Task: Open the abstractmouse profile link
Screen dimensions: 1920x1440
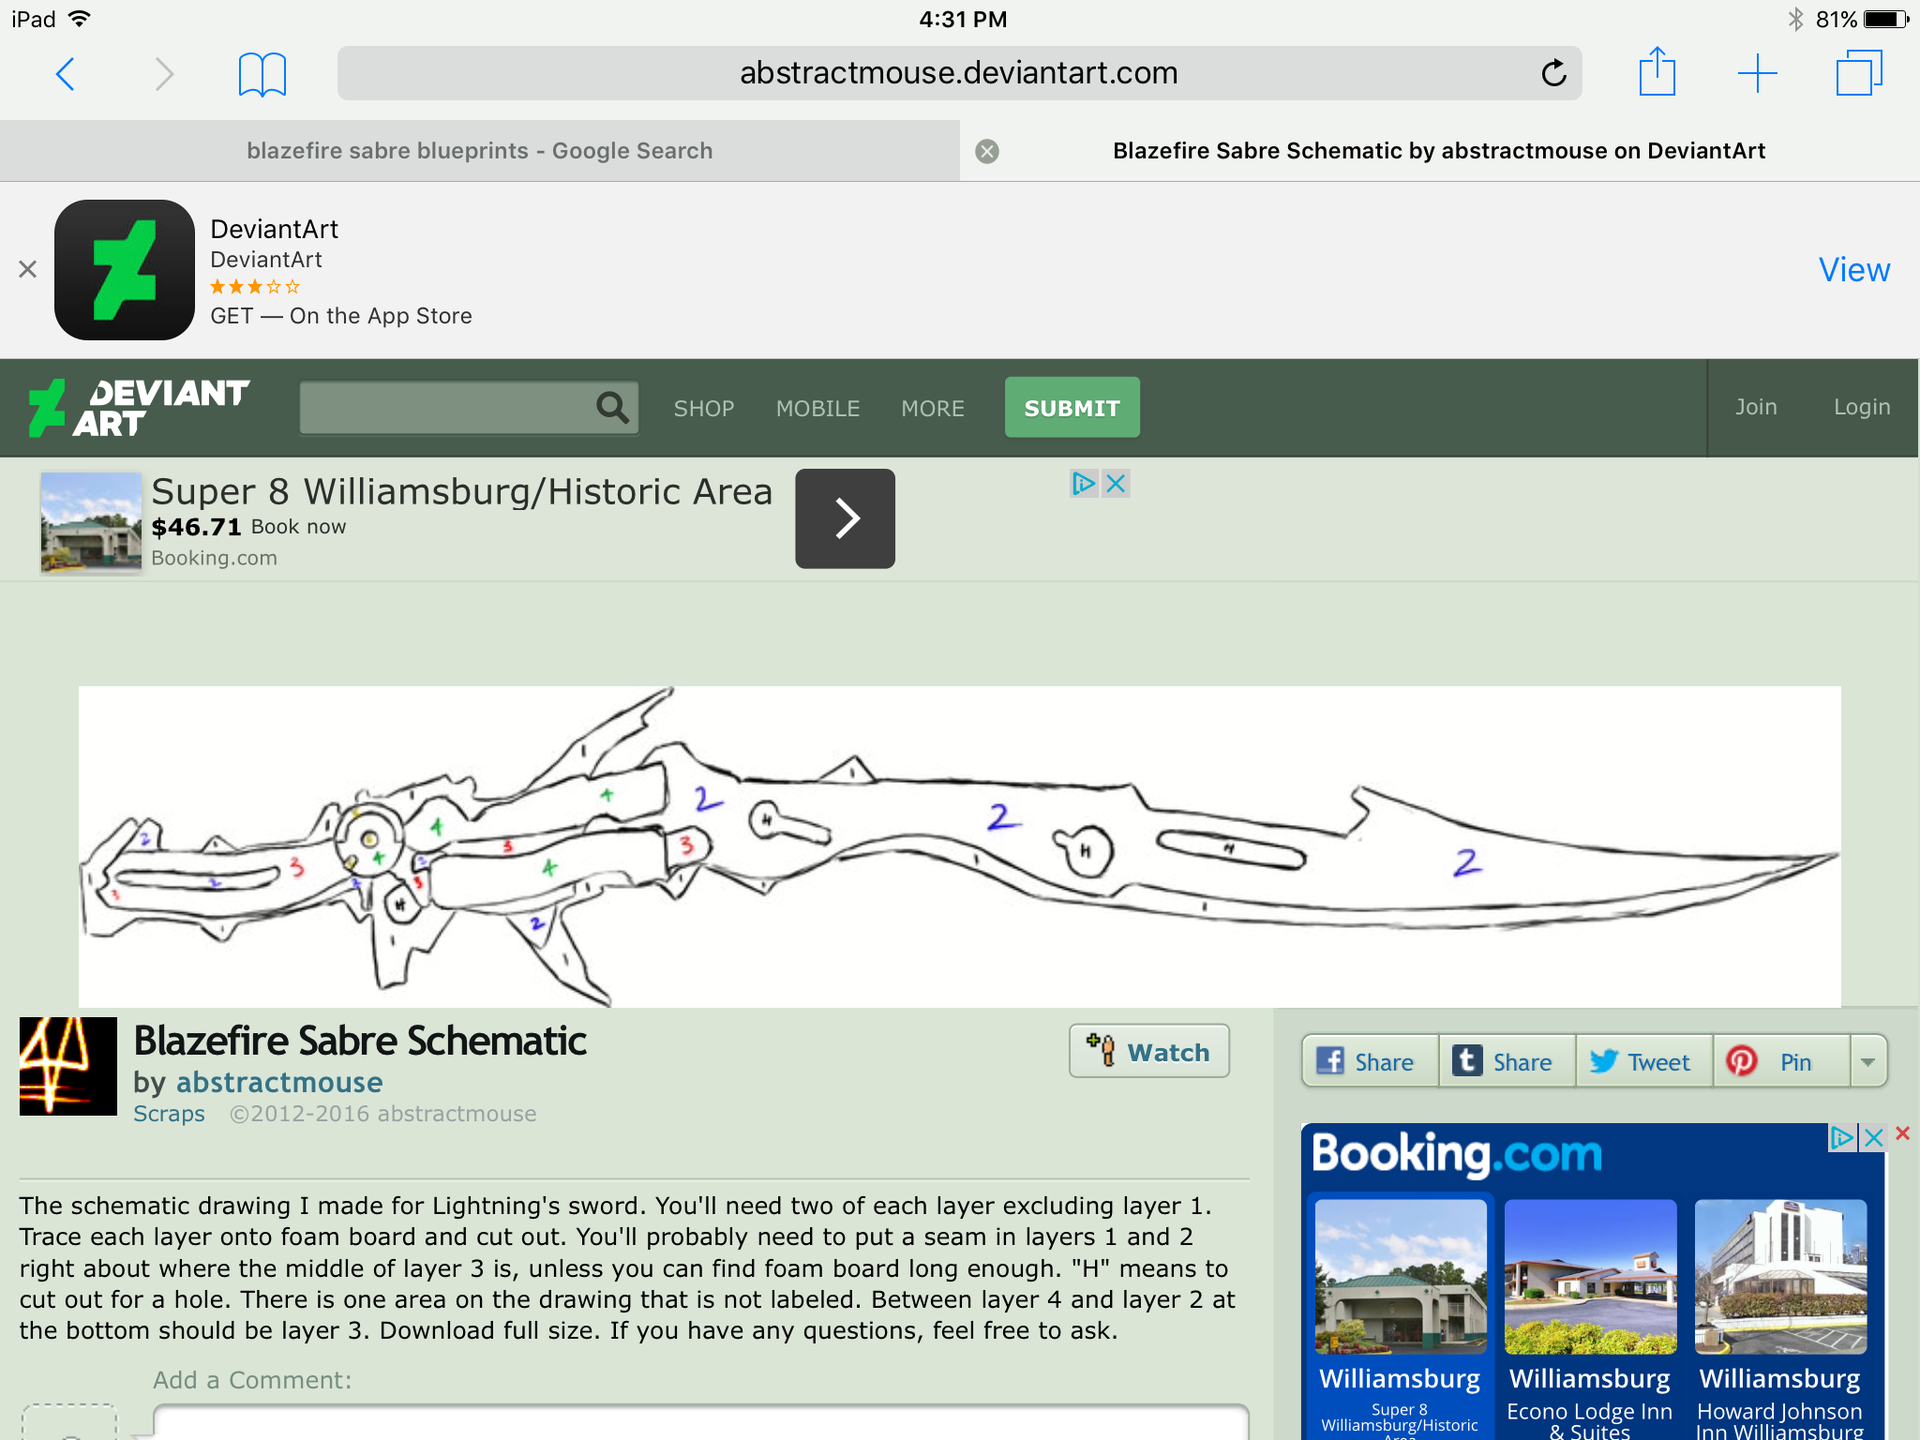Action: [x=279, y=1082]
